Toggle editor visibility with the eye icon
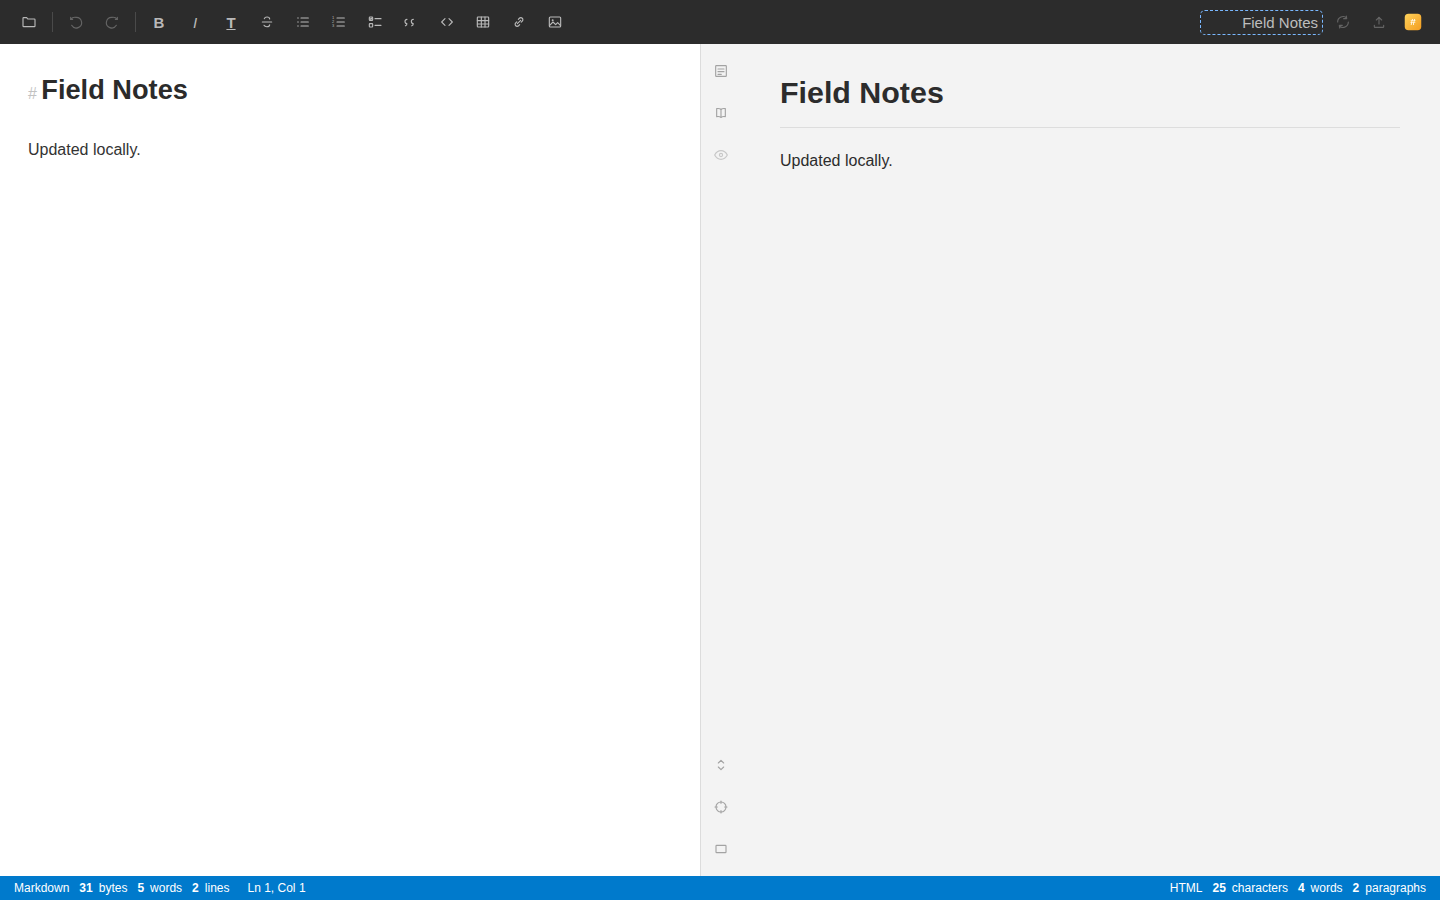1440x900 pixels. [721, 155]
